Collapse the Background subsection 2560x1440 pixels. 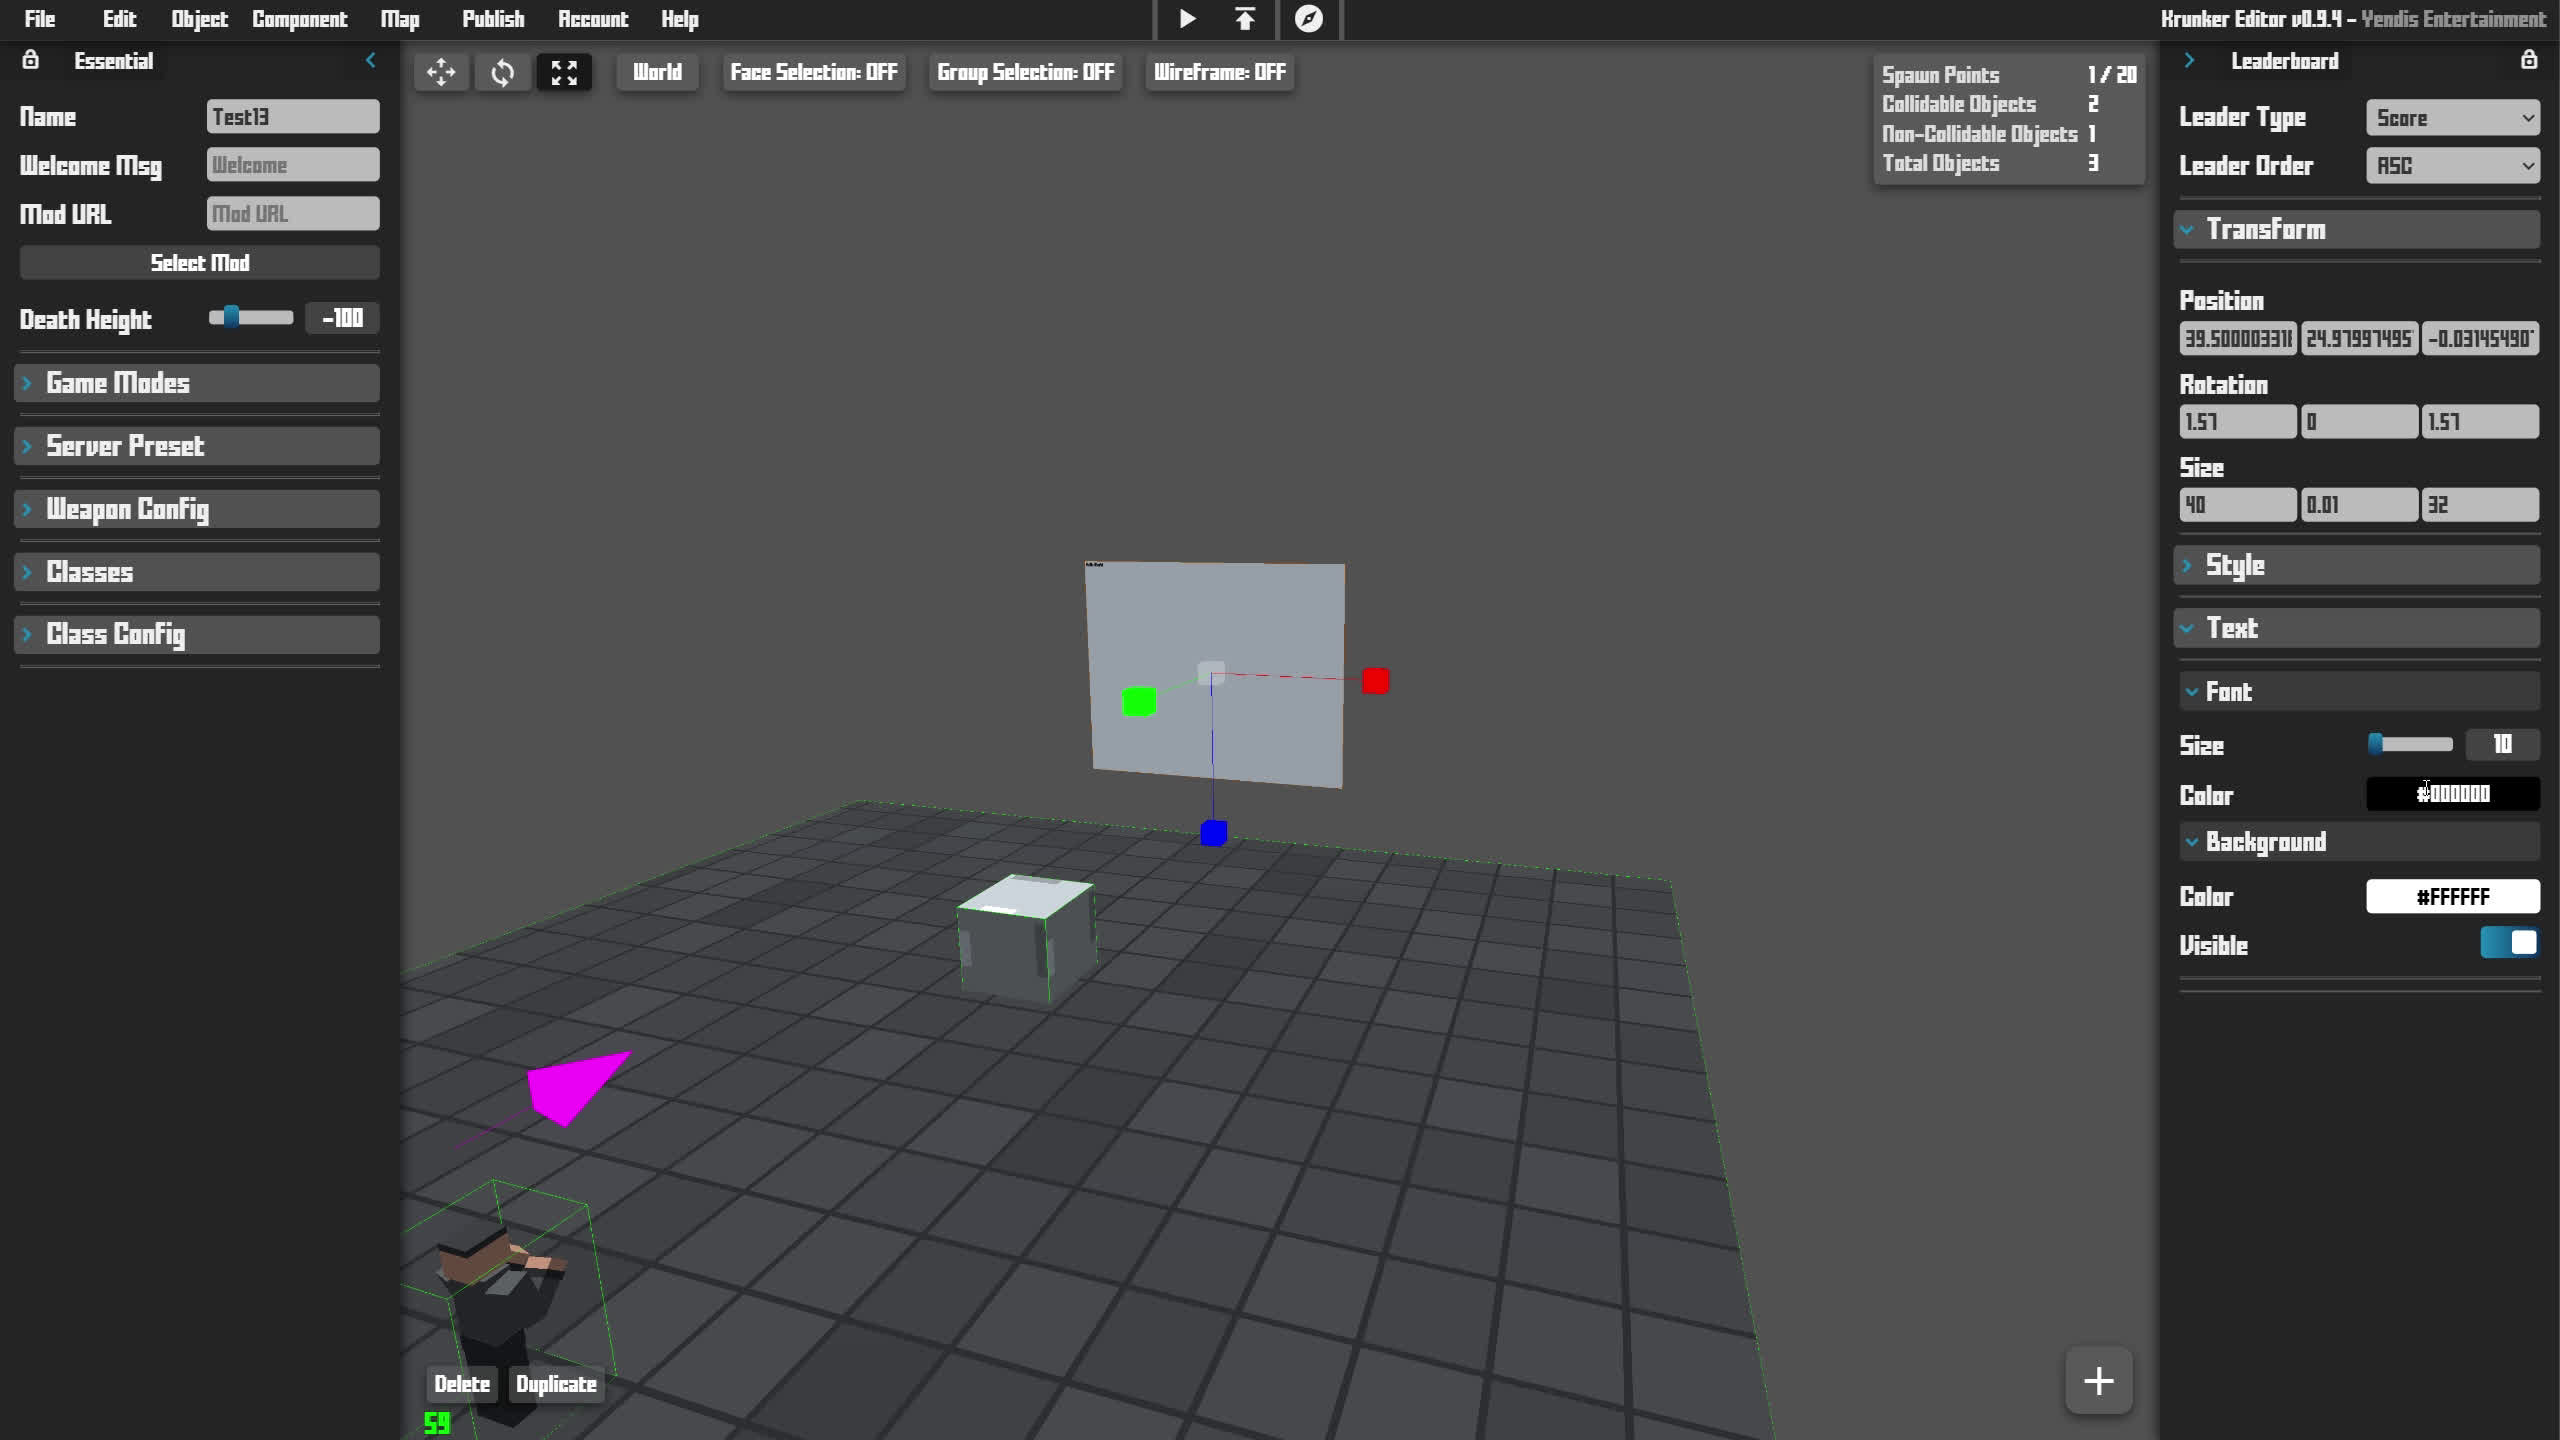point(2360,842)
